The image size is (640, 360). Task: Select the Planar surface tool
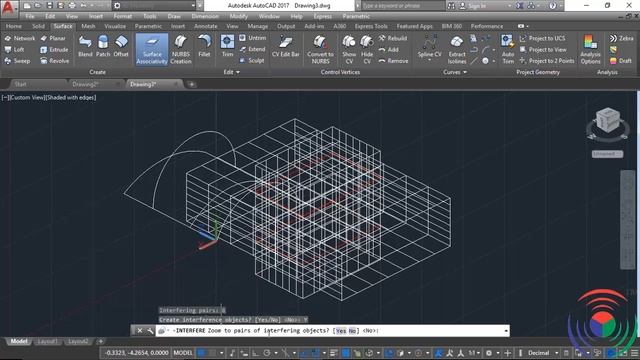point(53,38)
